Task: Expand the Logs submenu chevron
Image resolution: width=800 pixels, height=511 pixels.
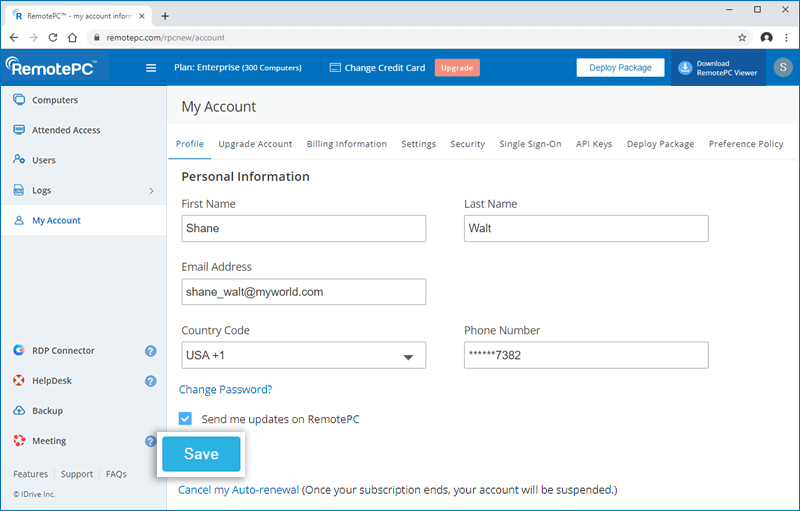Action: pos(151,191)
